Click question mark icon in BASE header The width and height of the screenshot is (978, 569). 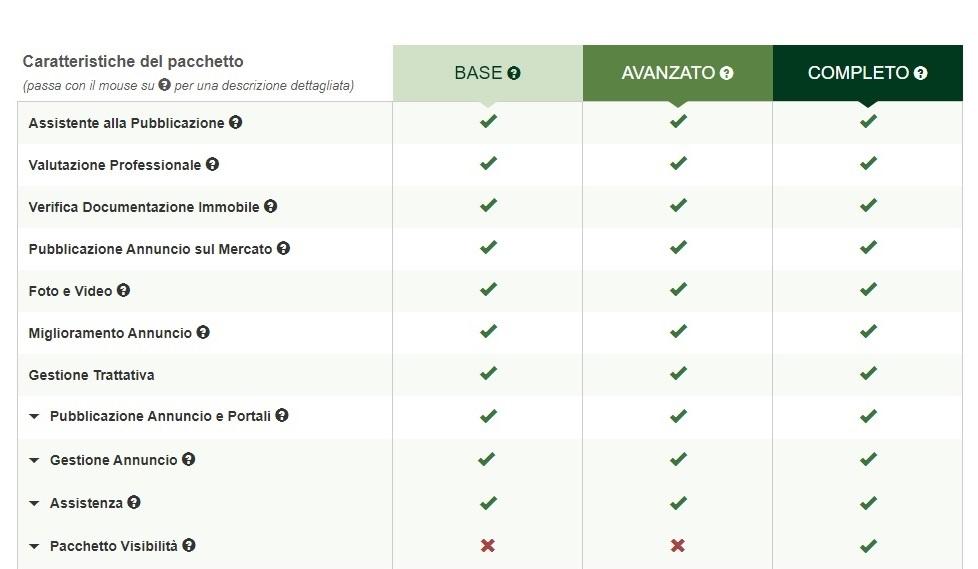click(x=513, y=73)
